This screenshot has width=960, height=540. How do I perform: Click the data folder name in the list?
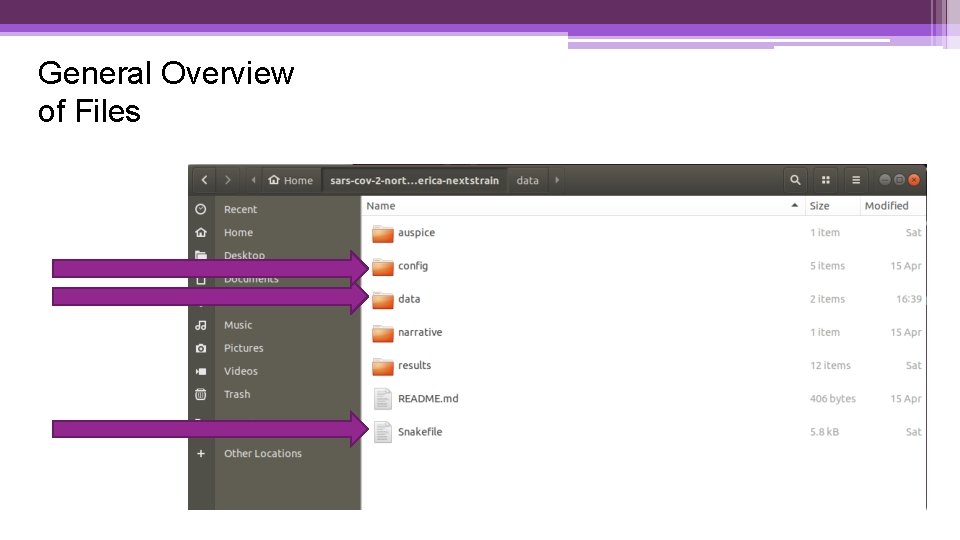tap(409, 299)
